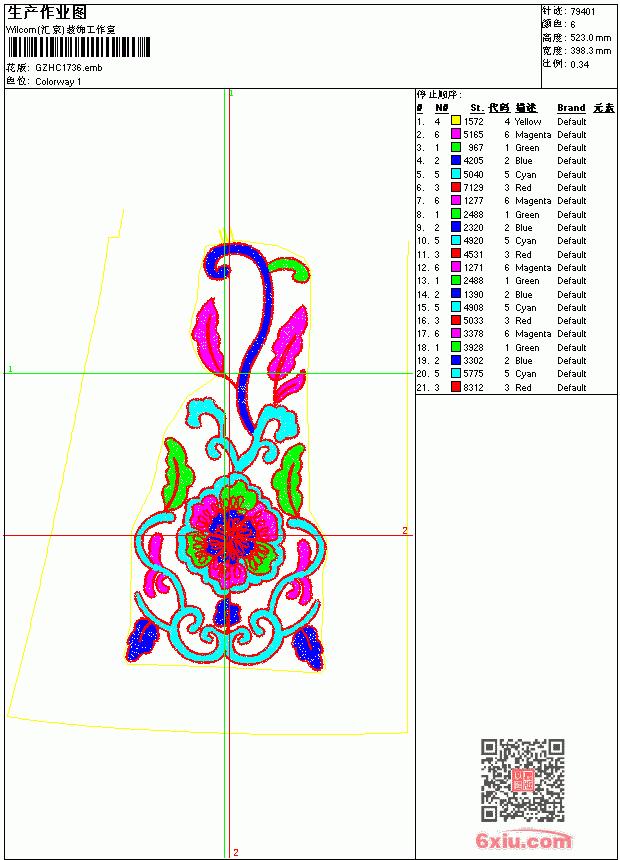Screen dimensions: 620x860
Task: Click the green swatch beside stitch count 967
Action: [x=455, y=147]
